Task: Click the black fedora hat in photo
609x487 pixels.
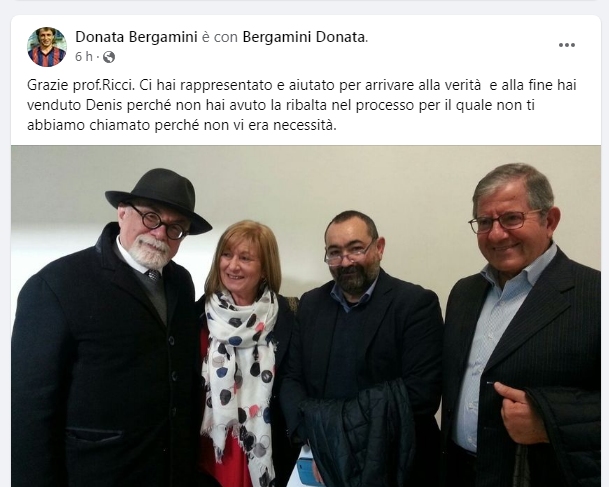Action: click(x=159, y=198)
